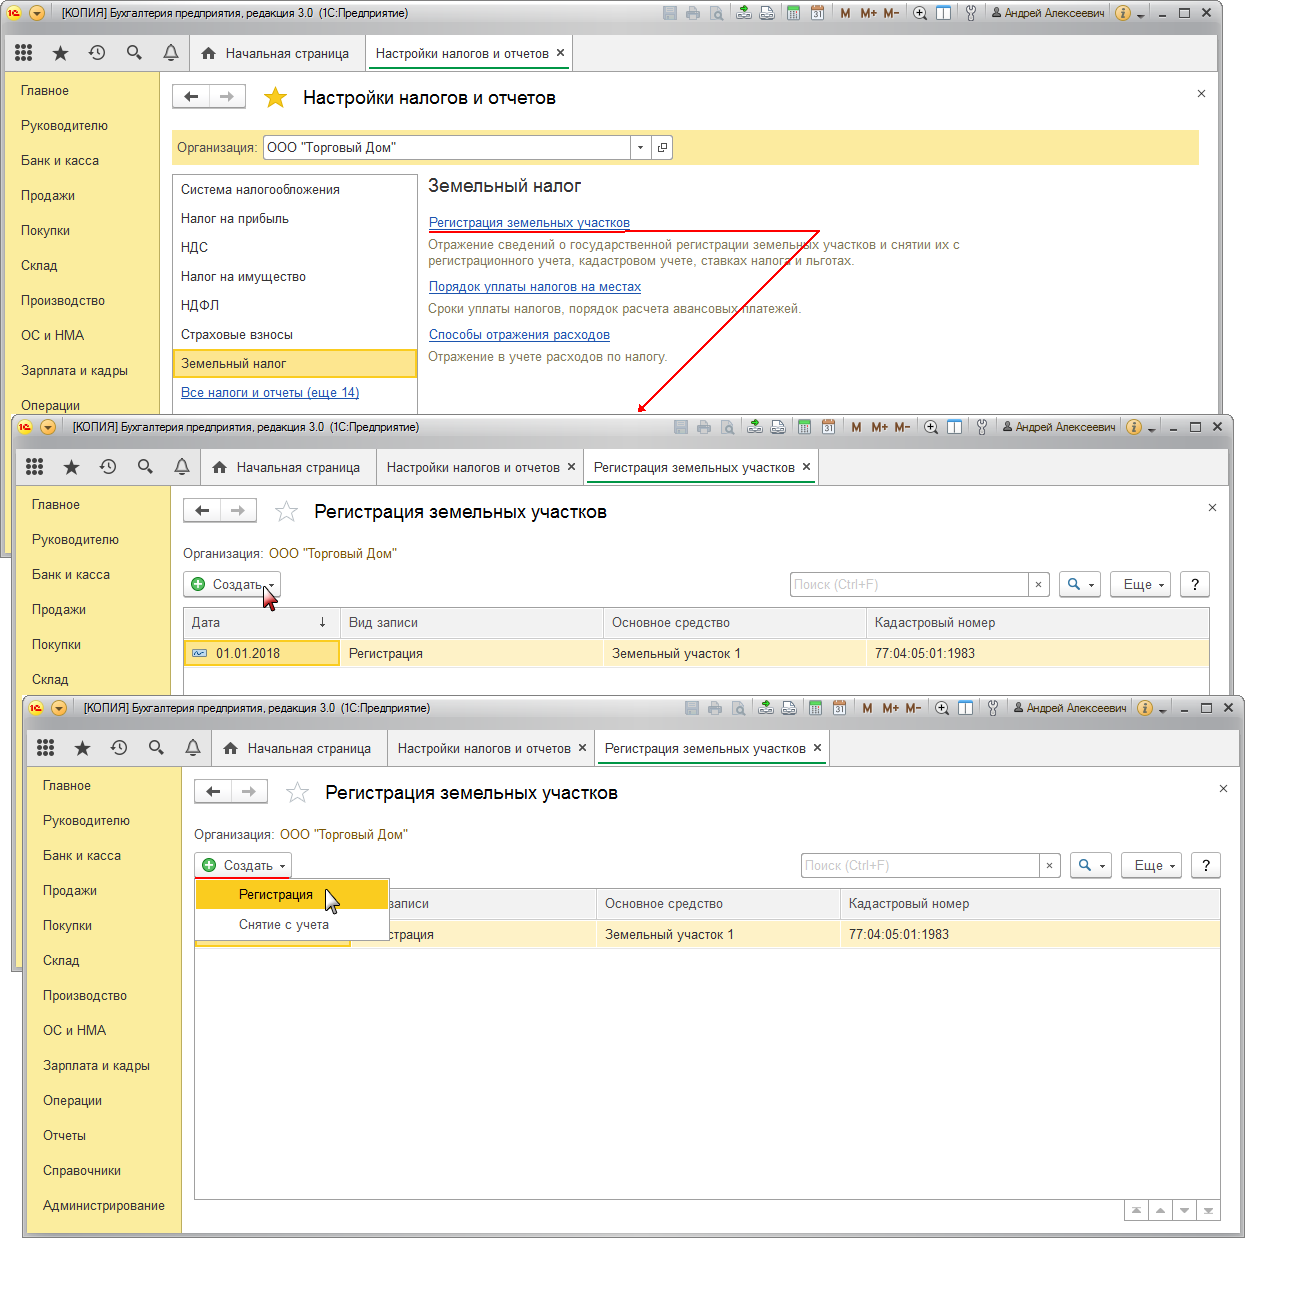The width and height of the screenshot is (1307, 1291).
Task: Open the 1C main menu arrow in bottom window
Action: [59, 708]
